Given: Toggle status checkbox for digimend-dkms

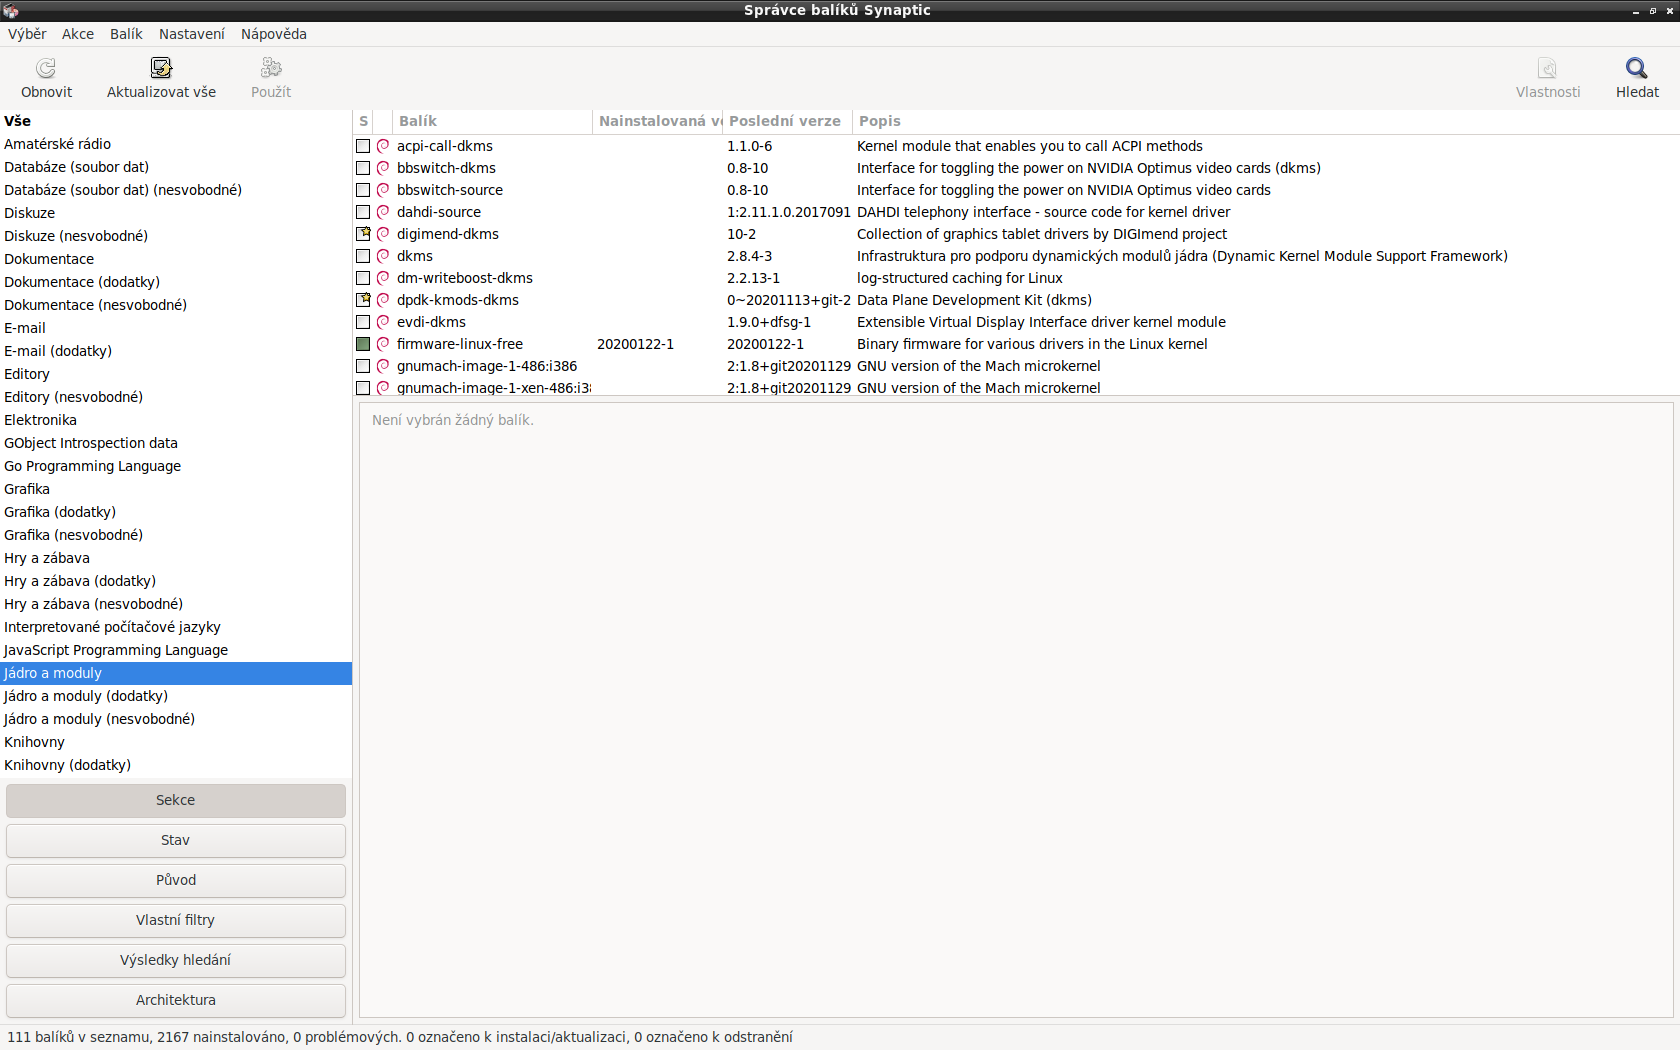Looking at the screenshot, I should tap(363, 234).
